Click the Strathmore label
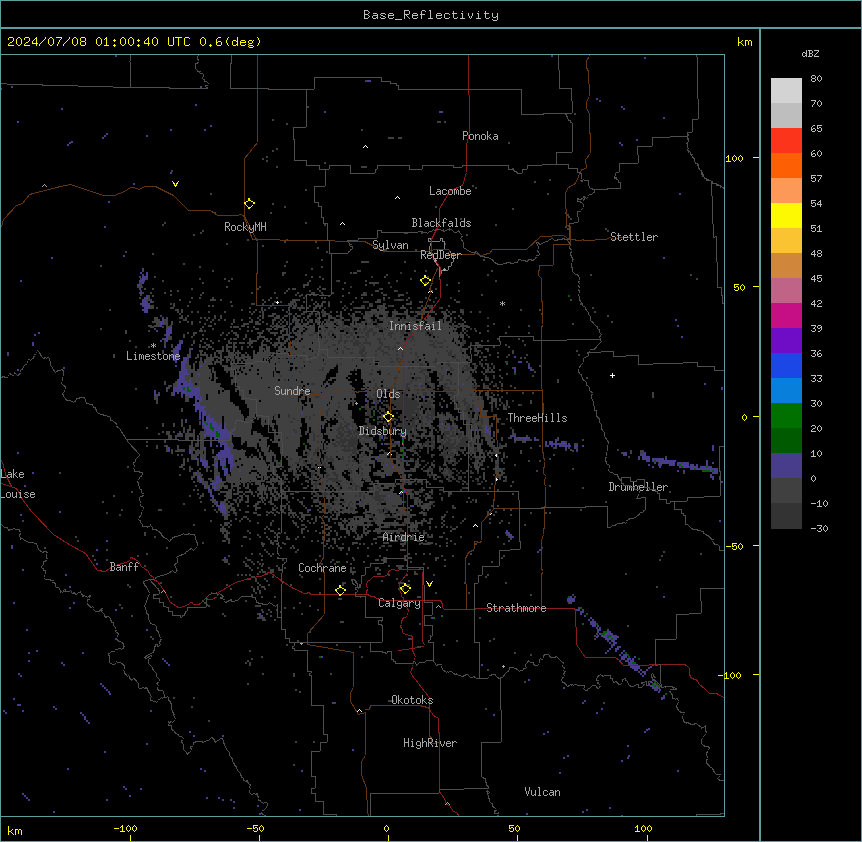Viewport: 862px width, 842px height. tap(516, 608)
